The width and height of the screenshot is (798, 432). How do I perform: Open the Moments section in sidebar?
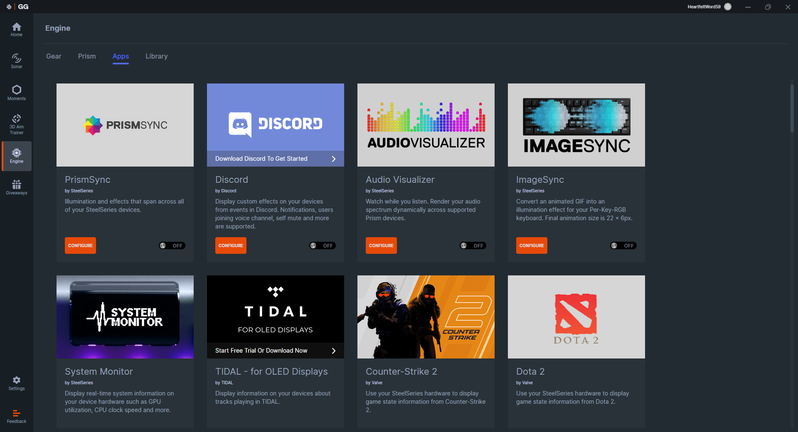point(16,92)
